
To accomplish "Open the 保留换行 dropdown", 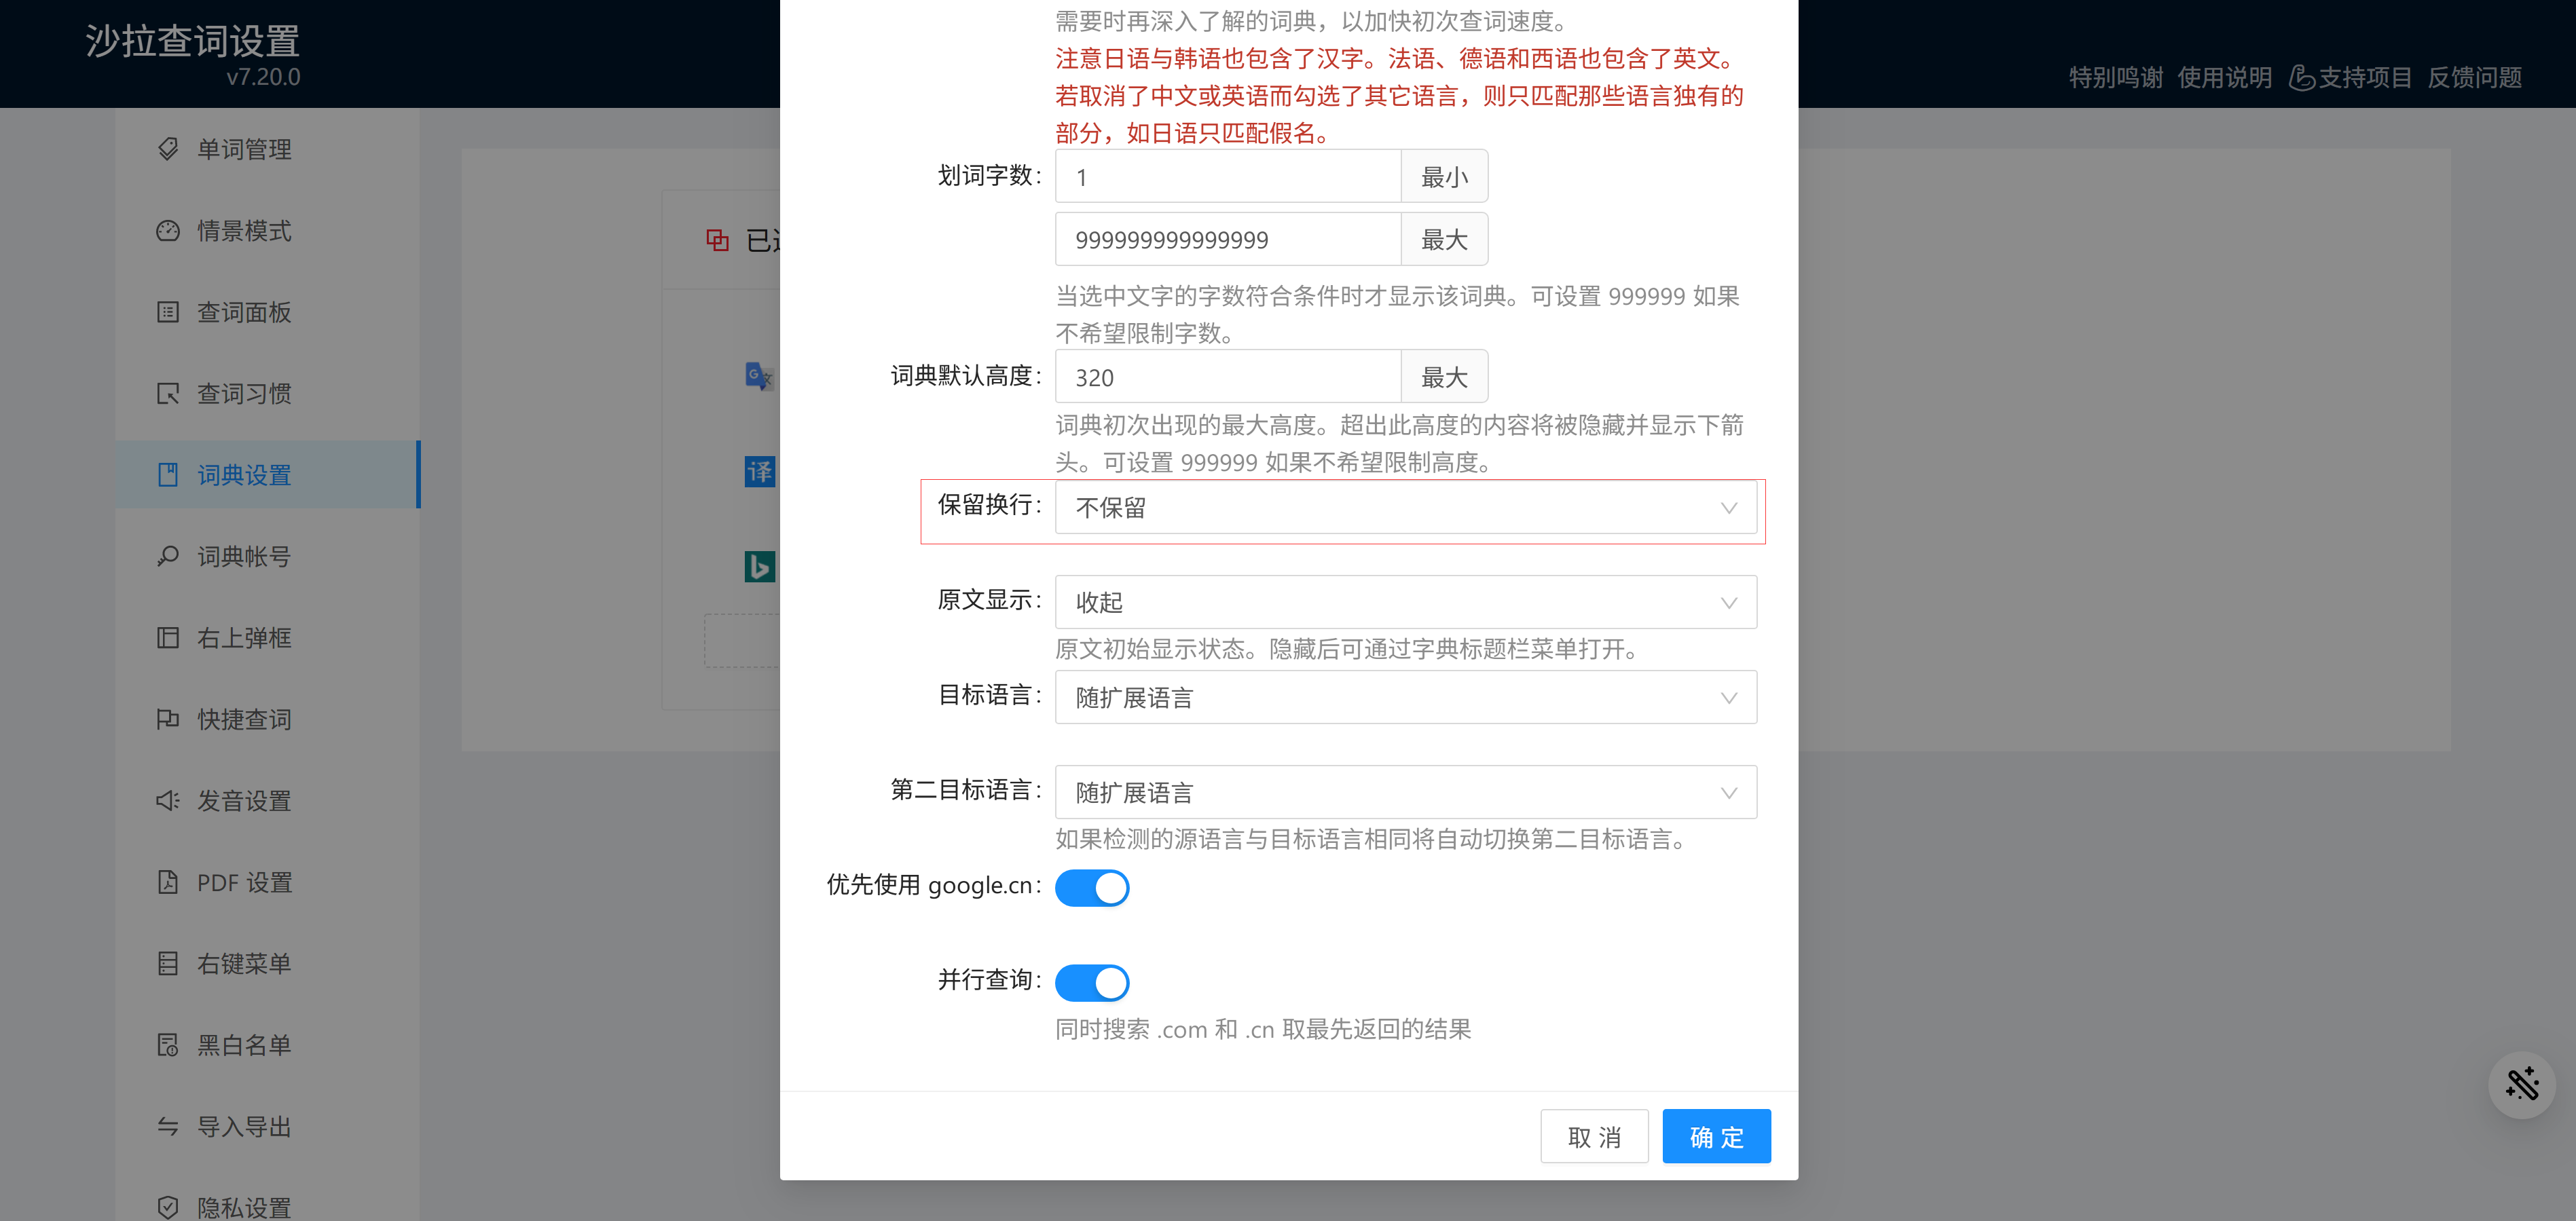I will pyautogui.click(x=1405, y=508).
